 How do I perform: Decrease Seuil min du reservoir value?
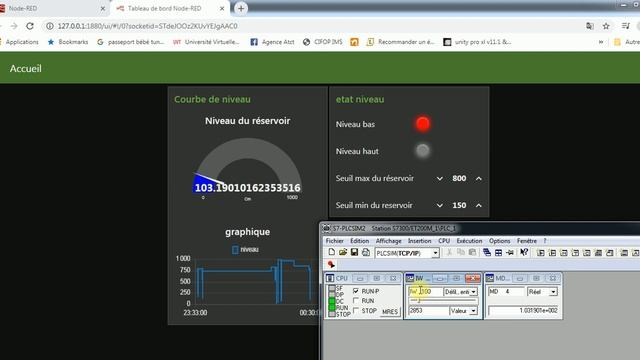coord(440,205)
